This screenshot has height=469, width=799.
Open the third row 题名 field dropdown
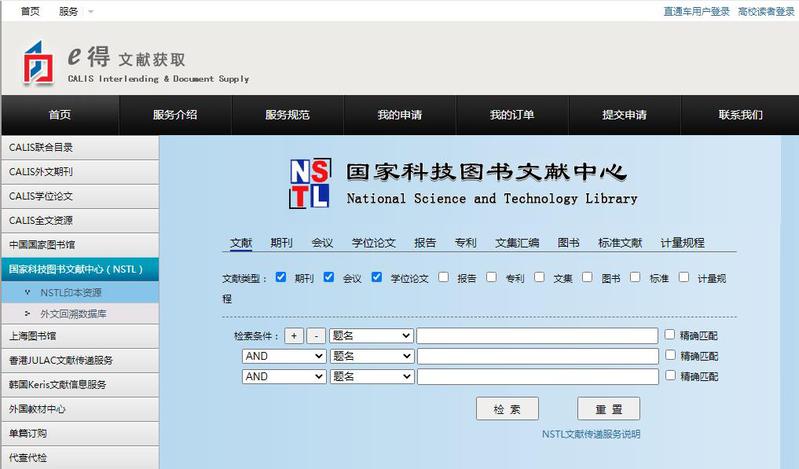coord(372,377)
